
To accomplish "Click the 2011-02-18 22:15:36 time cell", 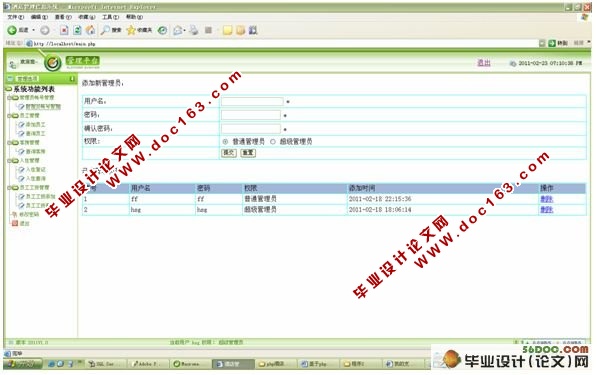I will click(x=380, y=199).
